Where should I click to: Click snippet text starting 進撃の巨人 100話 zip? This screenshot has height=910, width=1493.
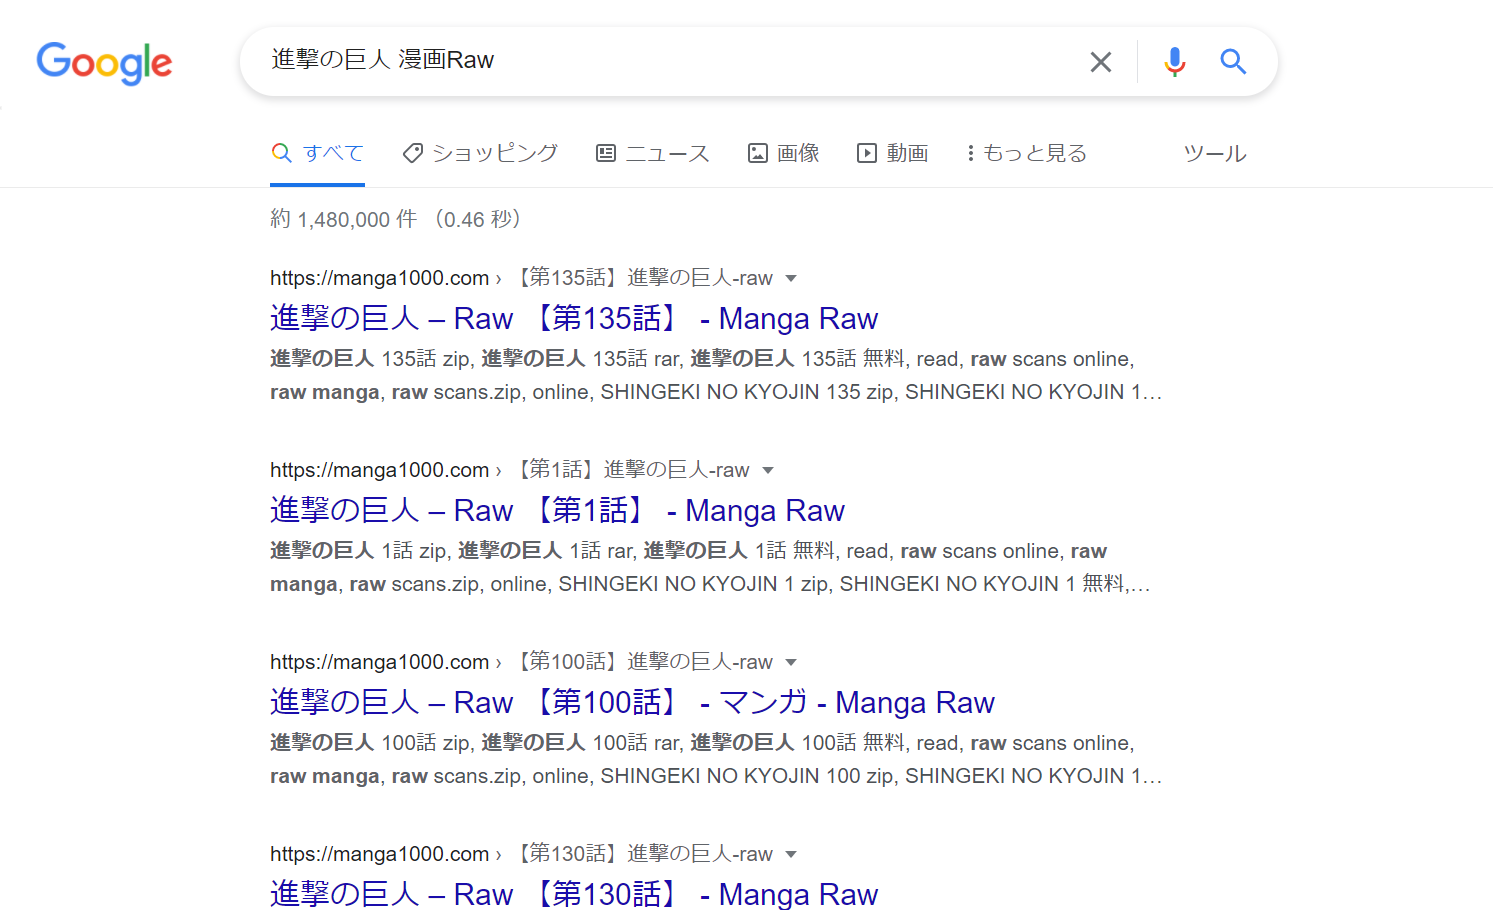coord(716,759)
